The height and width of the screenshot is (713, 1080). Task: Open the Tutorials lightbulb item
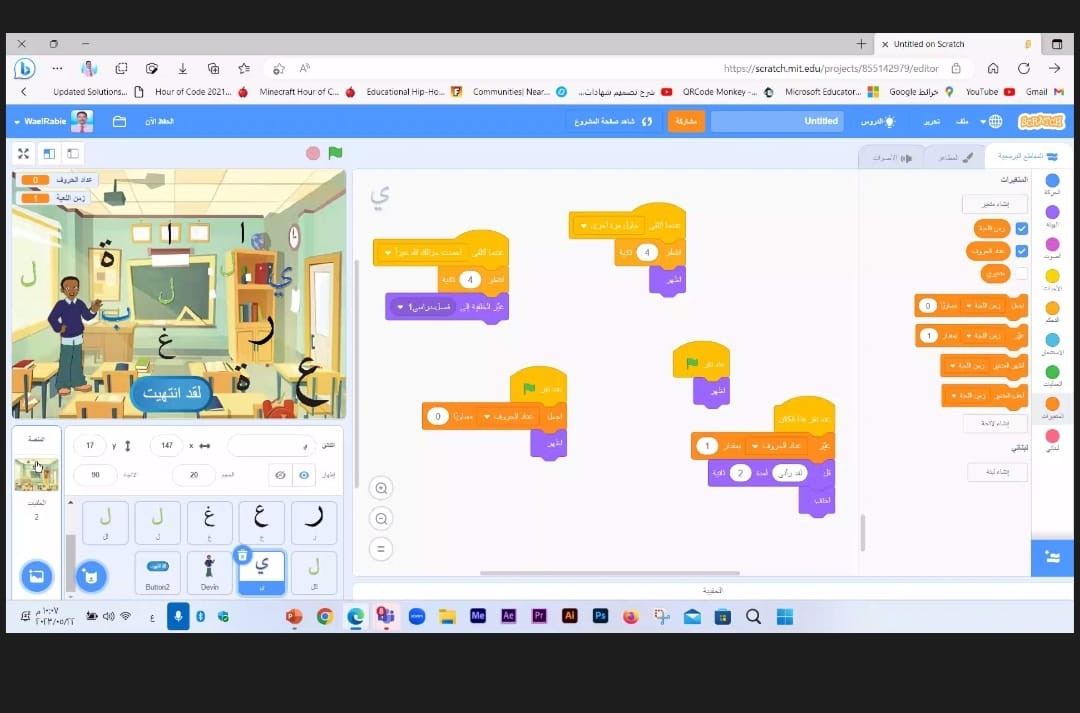[878, 121]
